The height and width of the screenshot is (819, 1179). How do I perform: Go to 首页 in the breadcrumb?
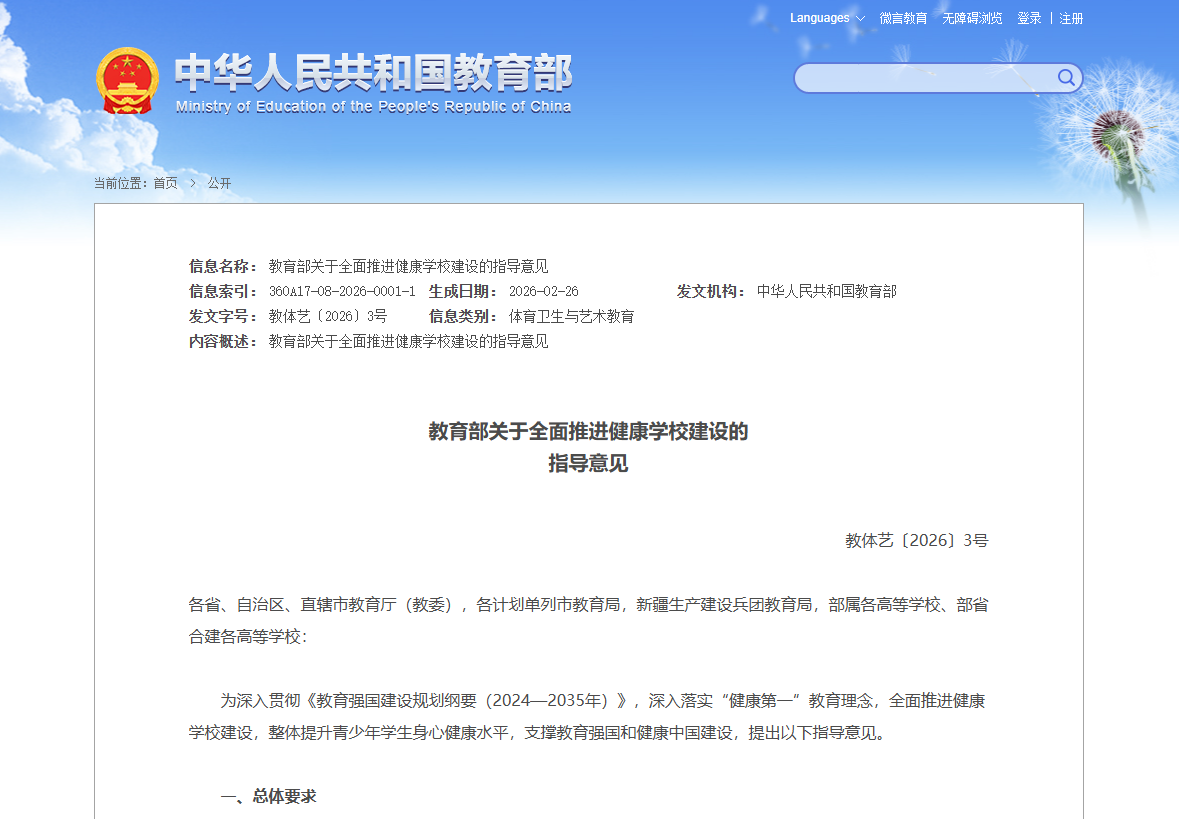pos(165,183)
